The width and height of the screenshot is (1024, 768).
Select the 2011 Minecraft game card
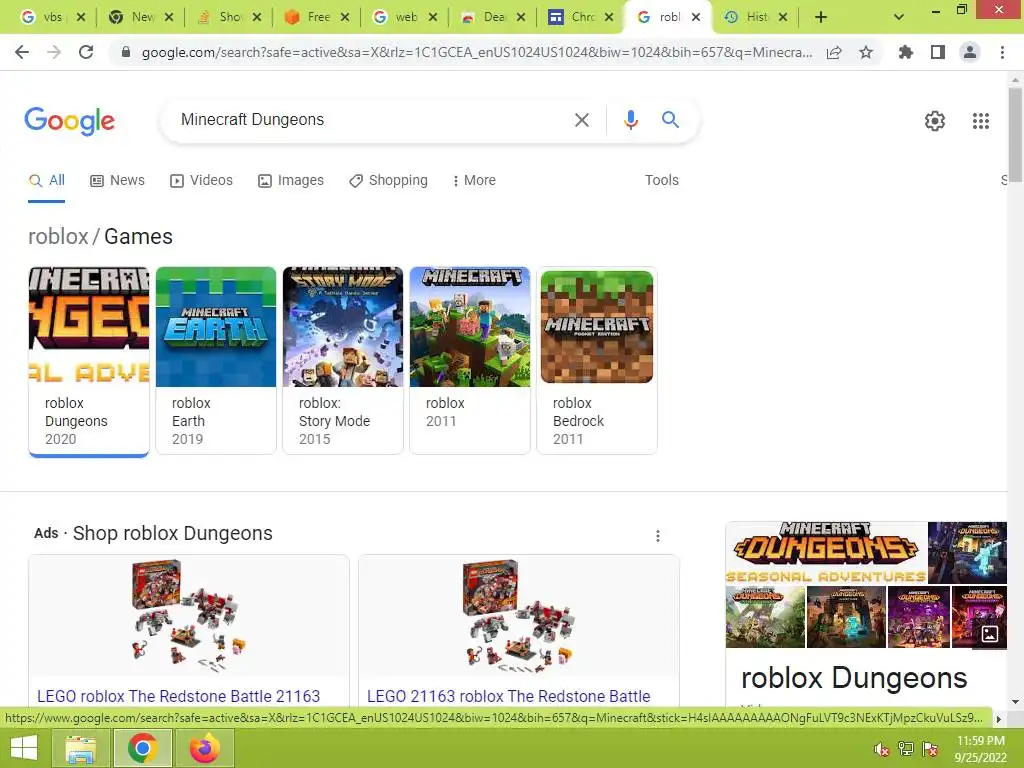click(470, 360)
